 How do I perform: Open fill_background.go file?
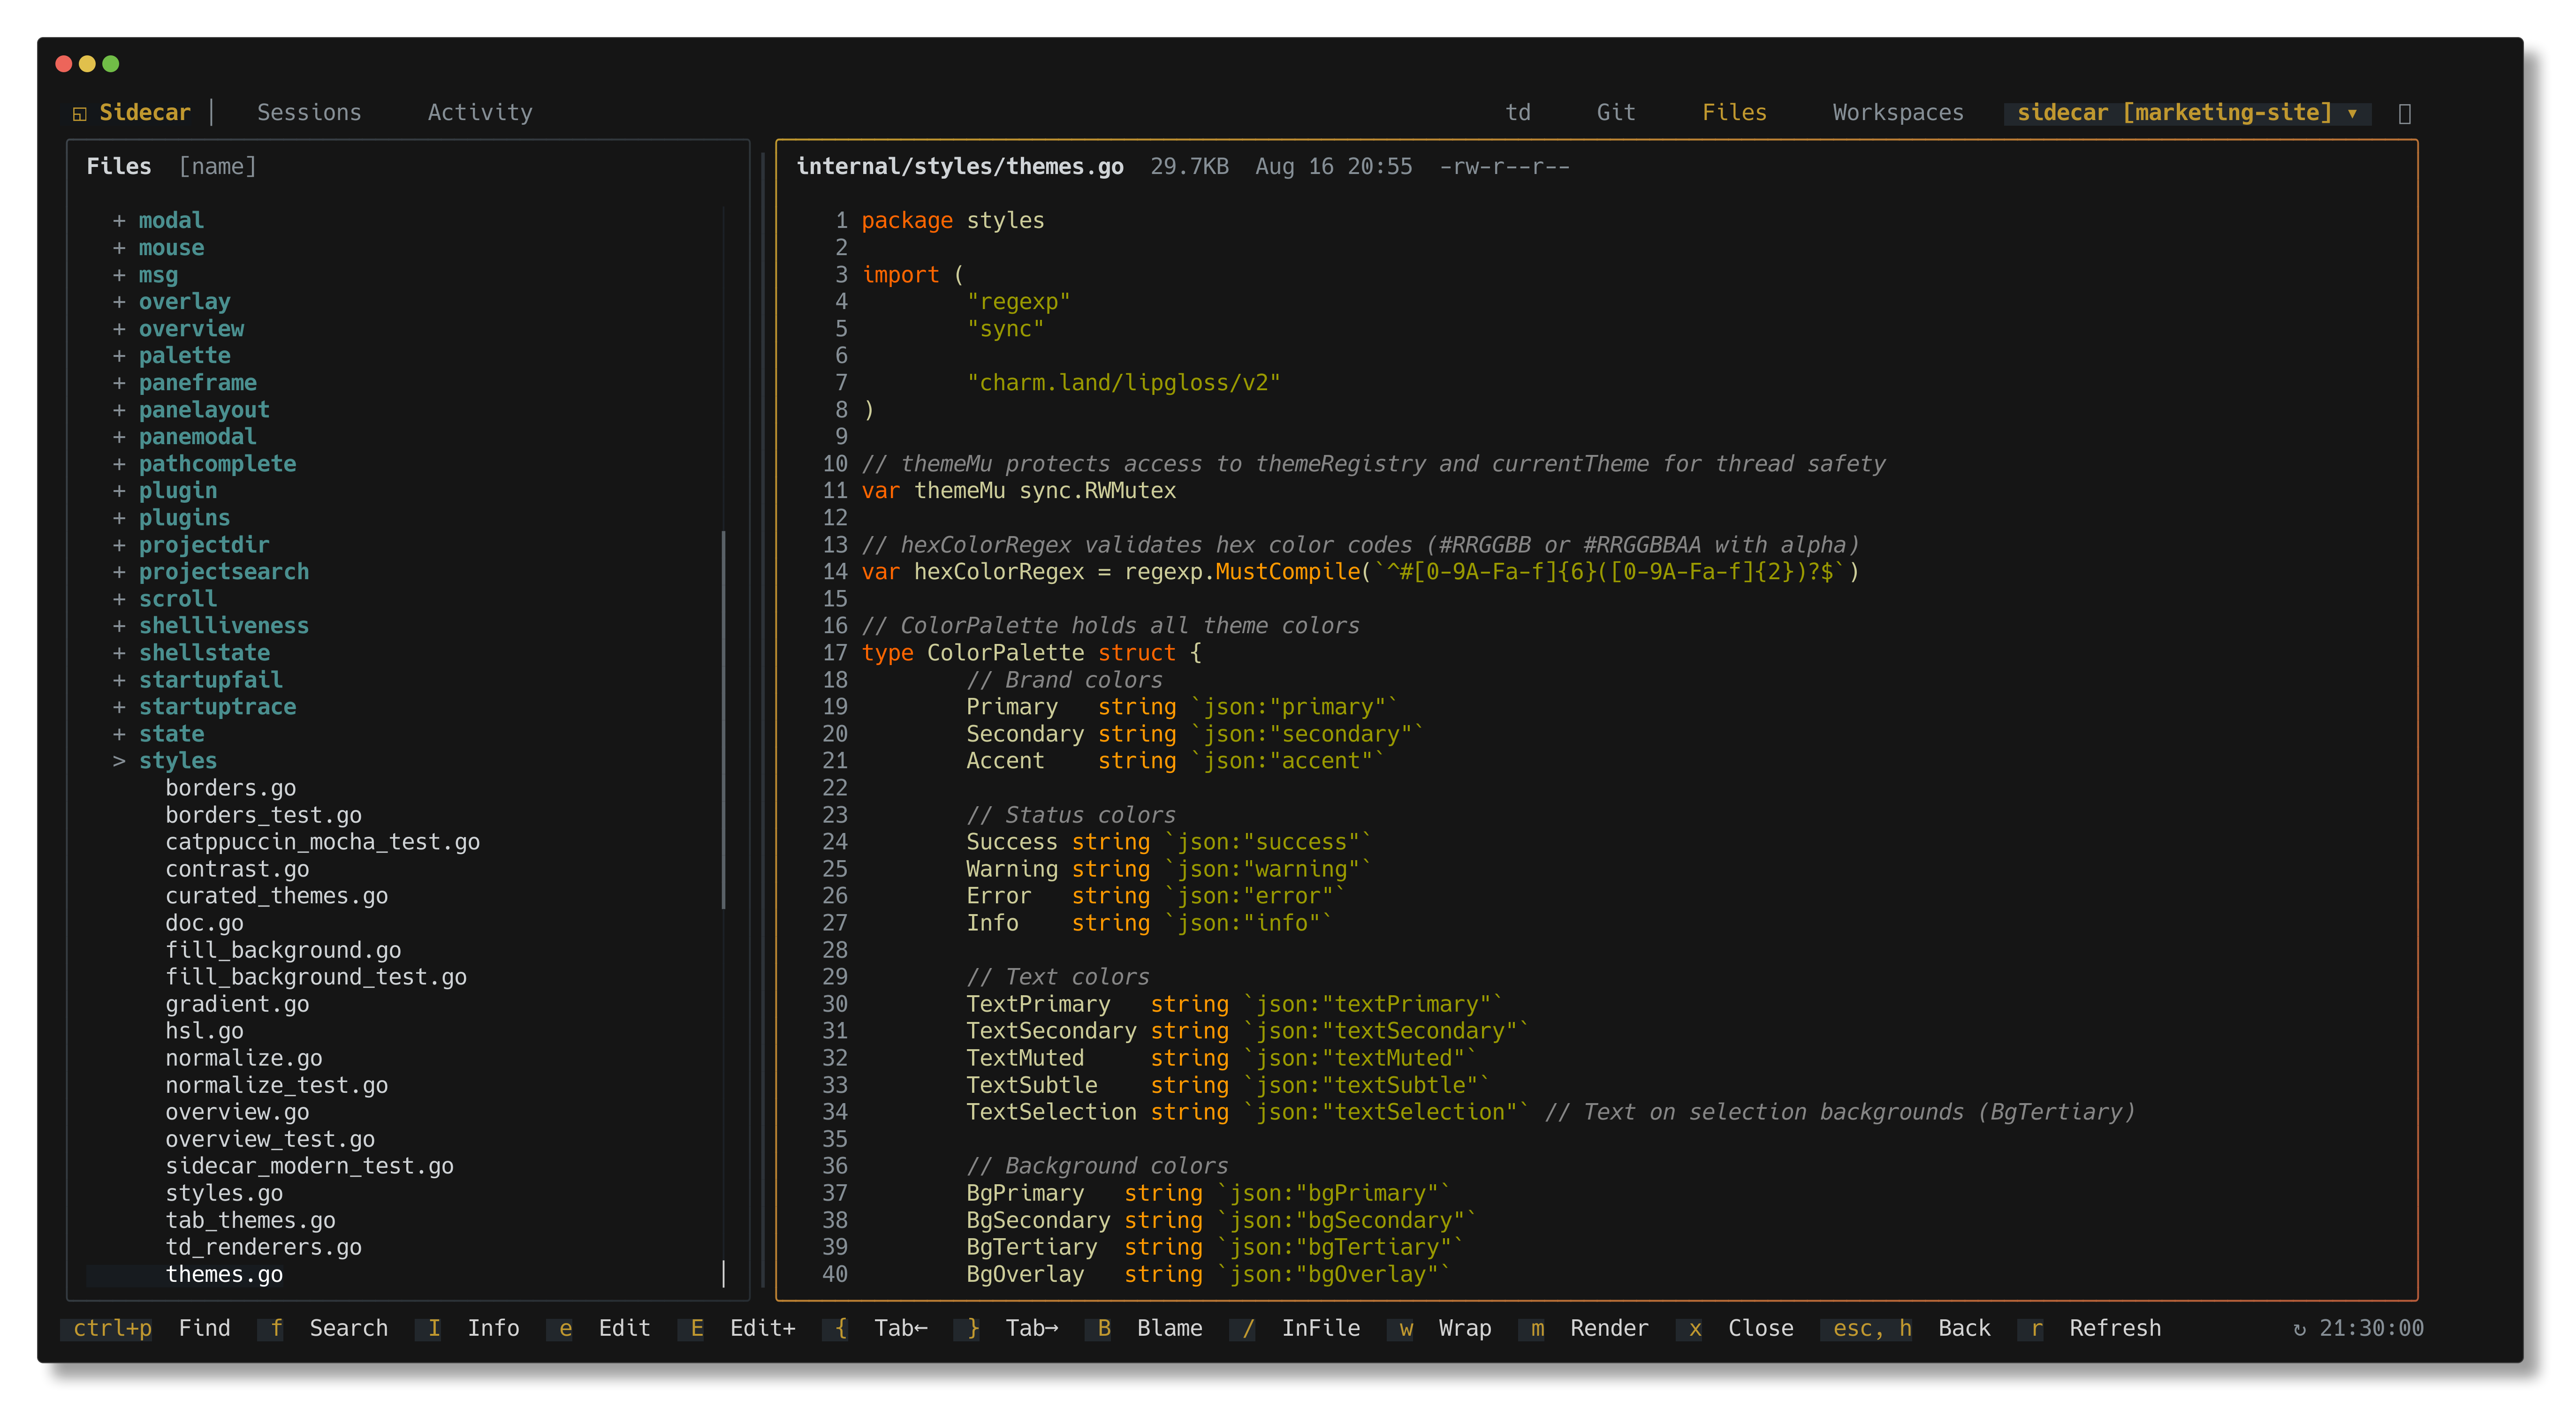coord(283,950)
